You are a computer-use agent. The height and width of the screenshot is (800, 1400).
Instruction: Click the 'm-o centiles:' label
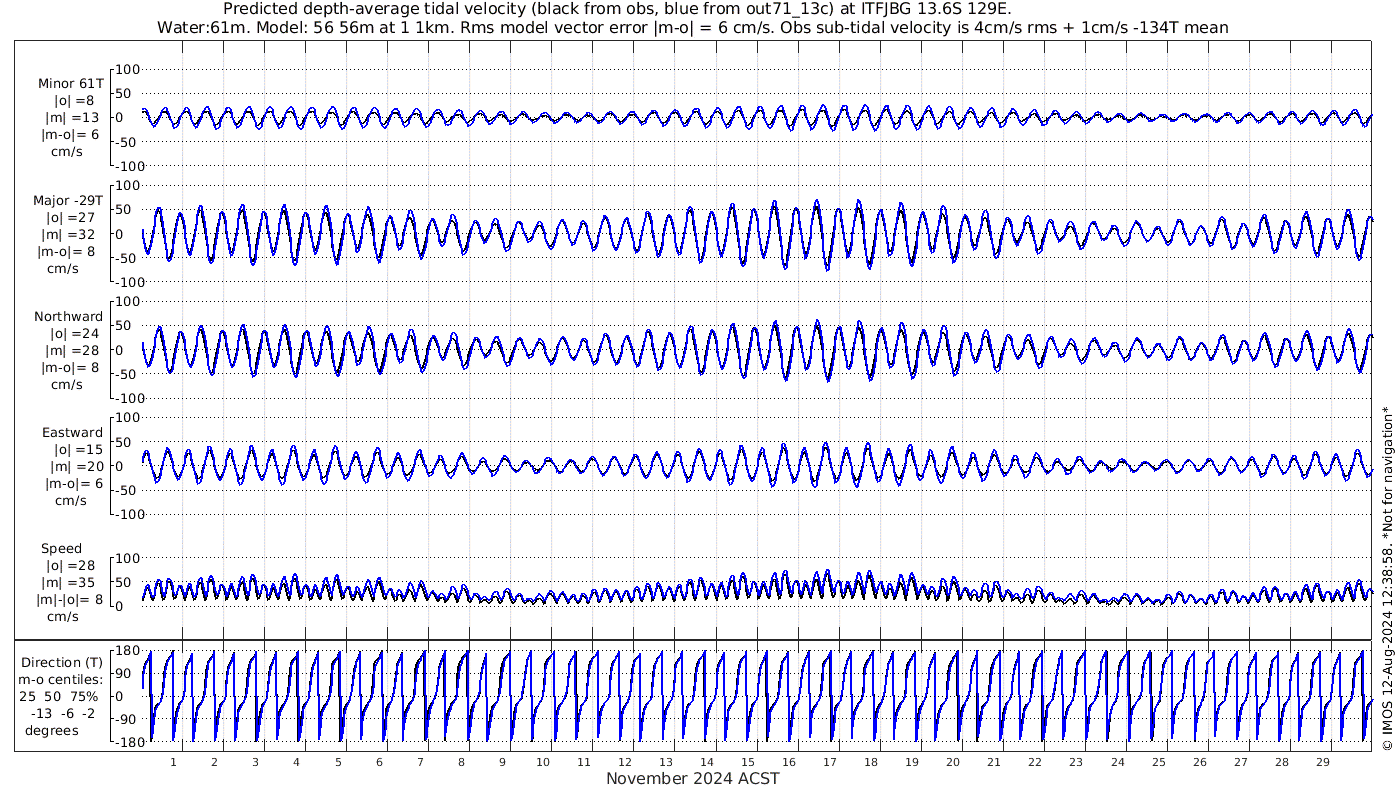point(62,679)
